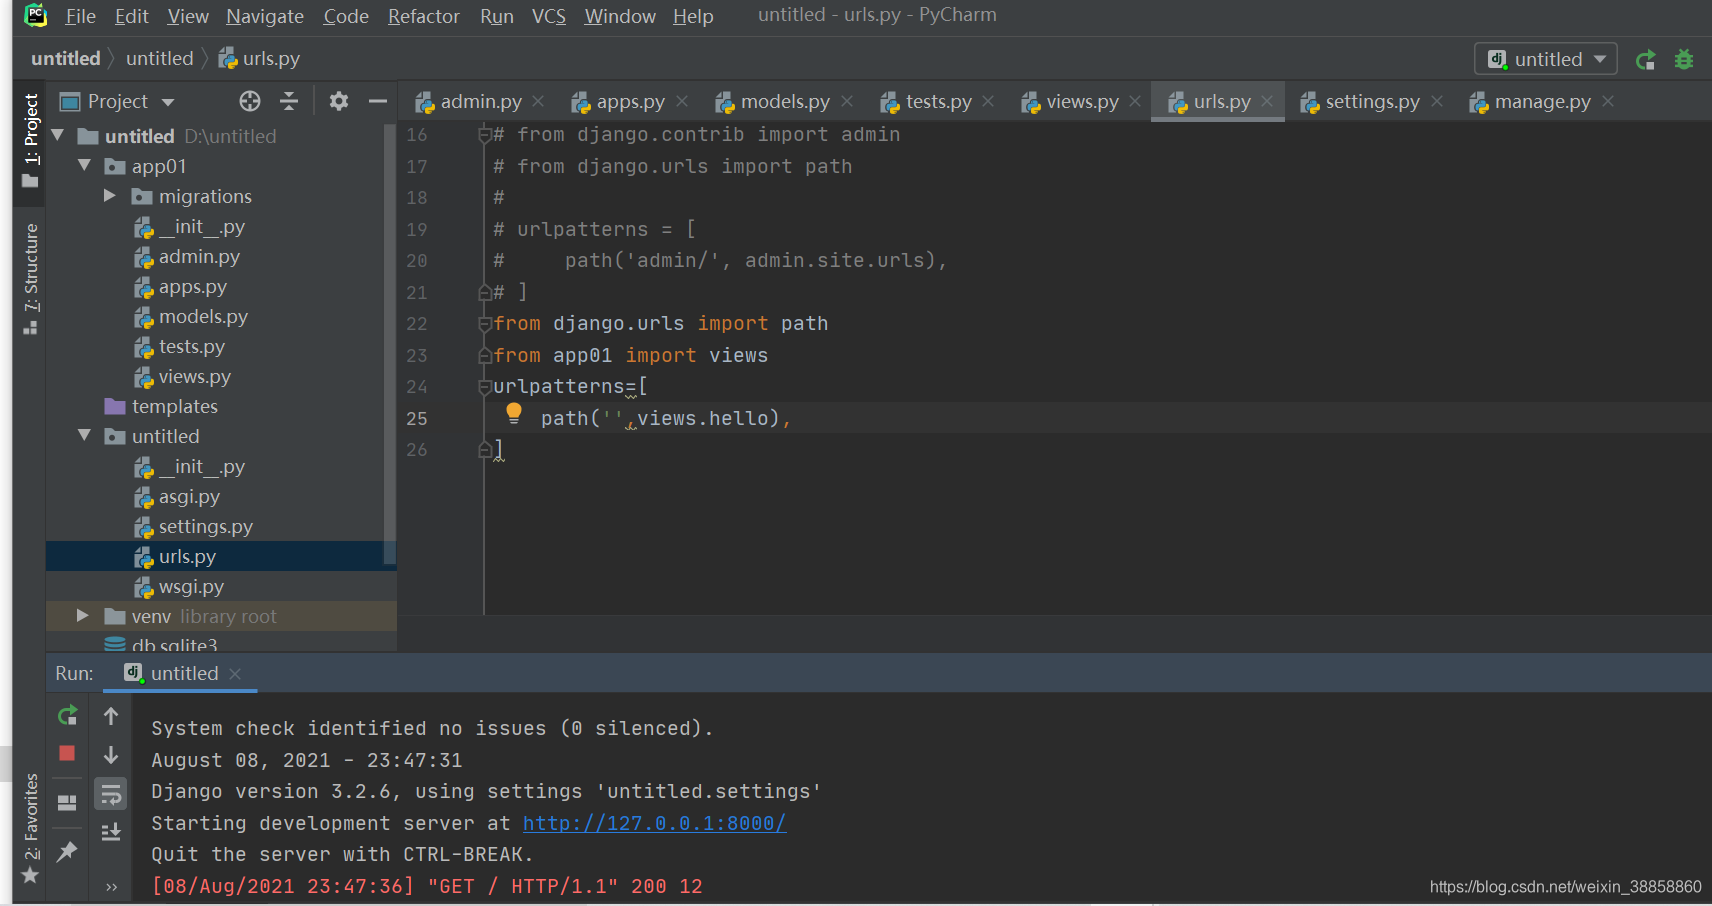The height and width of the screenshot is (906, 1712).
Task: Click the Down the stack trace arrow
Action: [111, 754]
